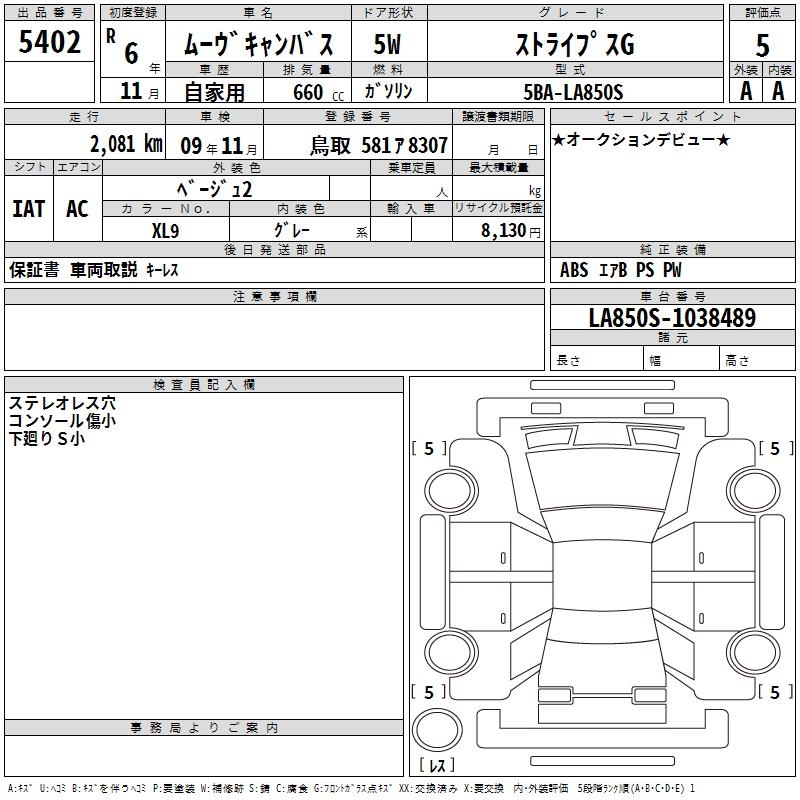Click the front-left tire rating 5
The image size is (800, 800).
coord(429,448)
